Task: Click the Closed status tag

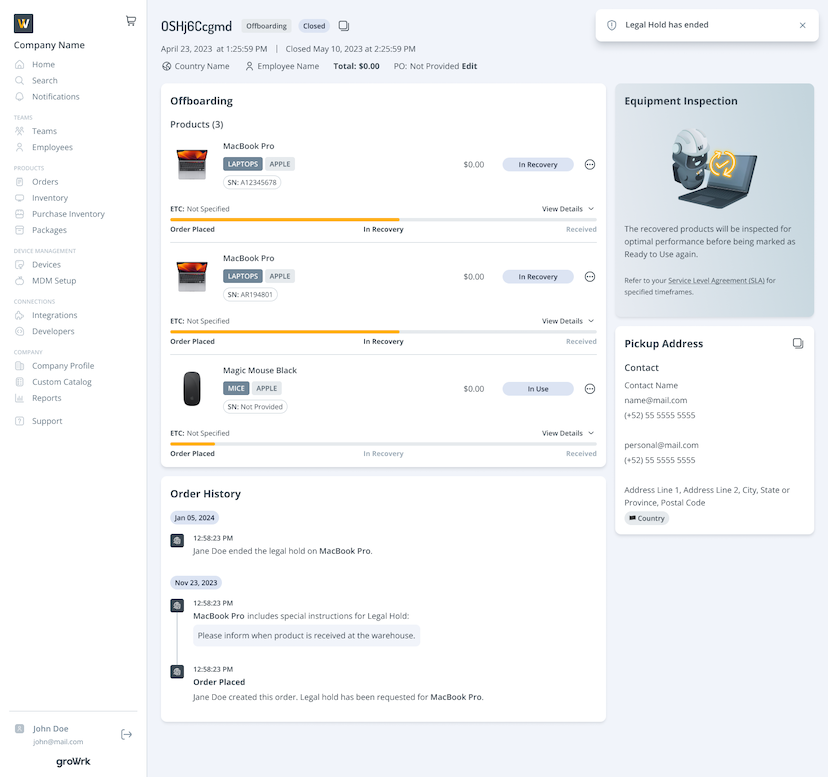Action: [x=314, y=26]
